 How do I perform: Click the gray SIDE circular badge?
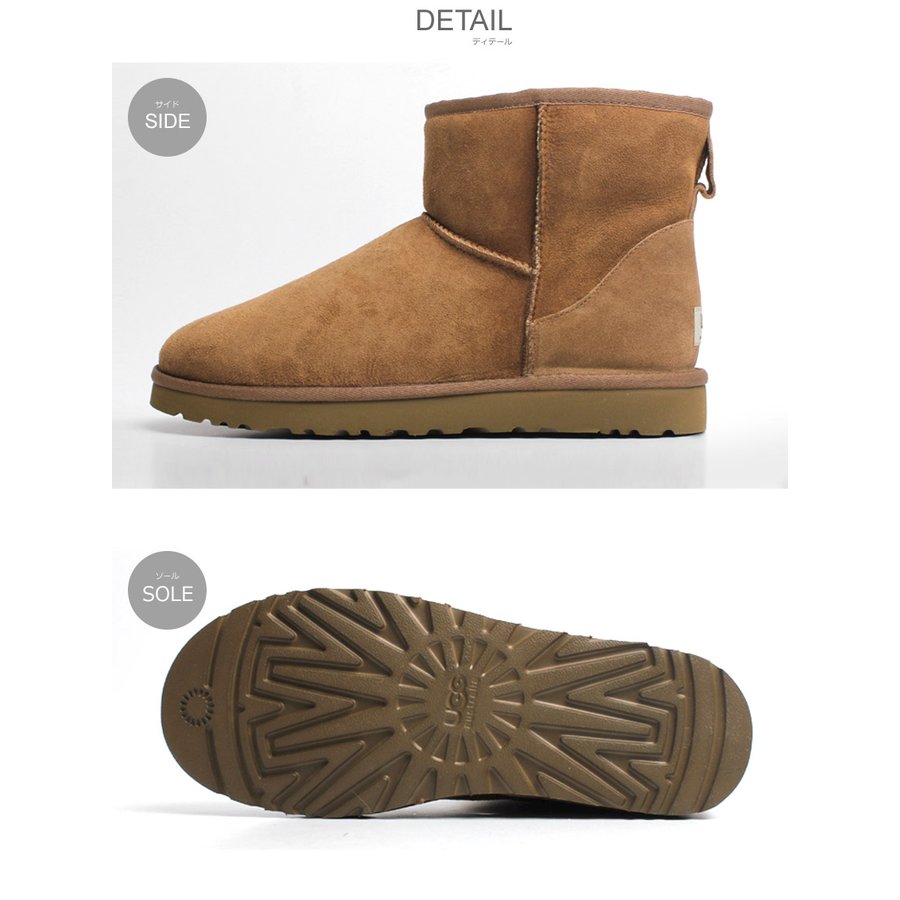pos(167,117)
